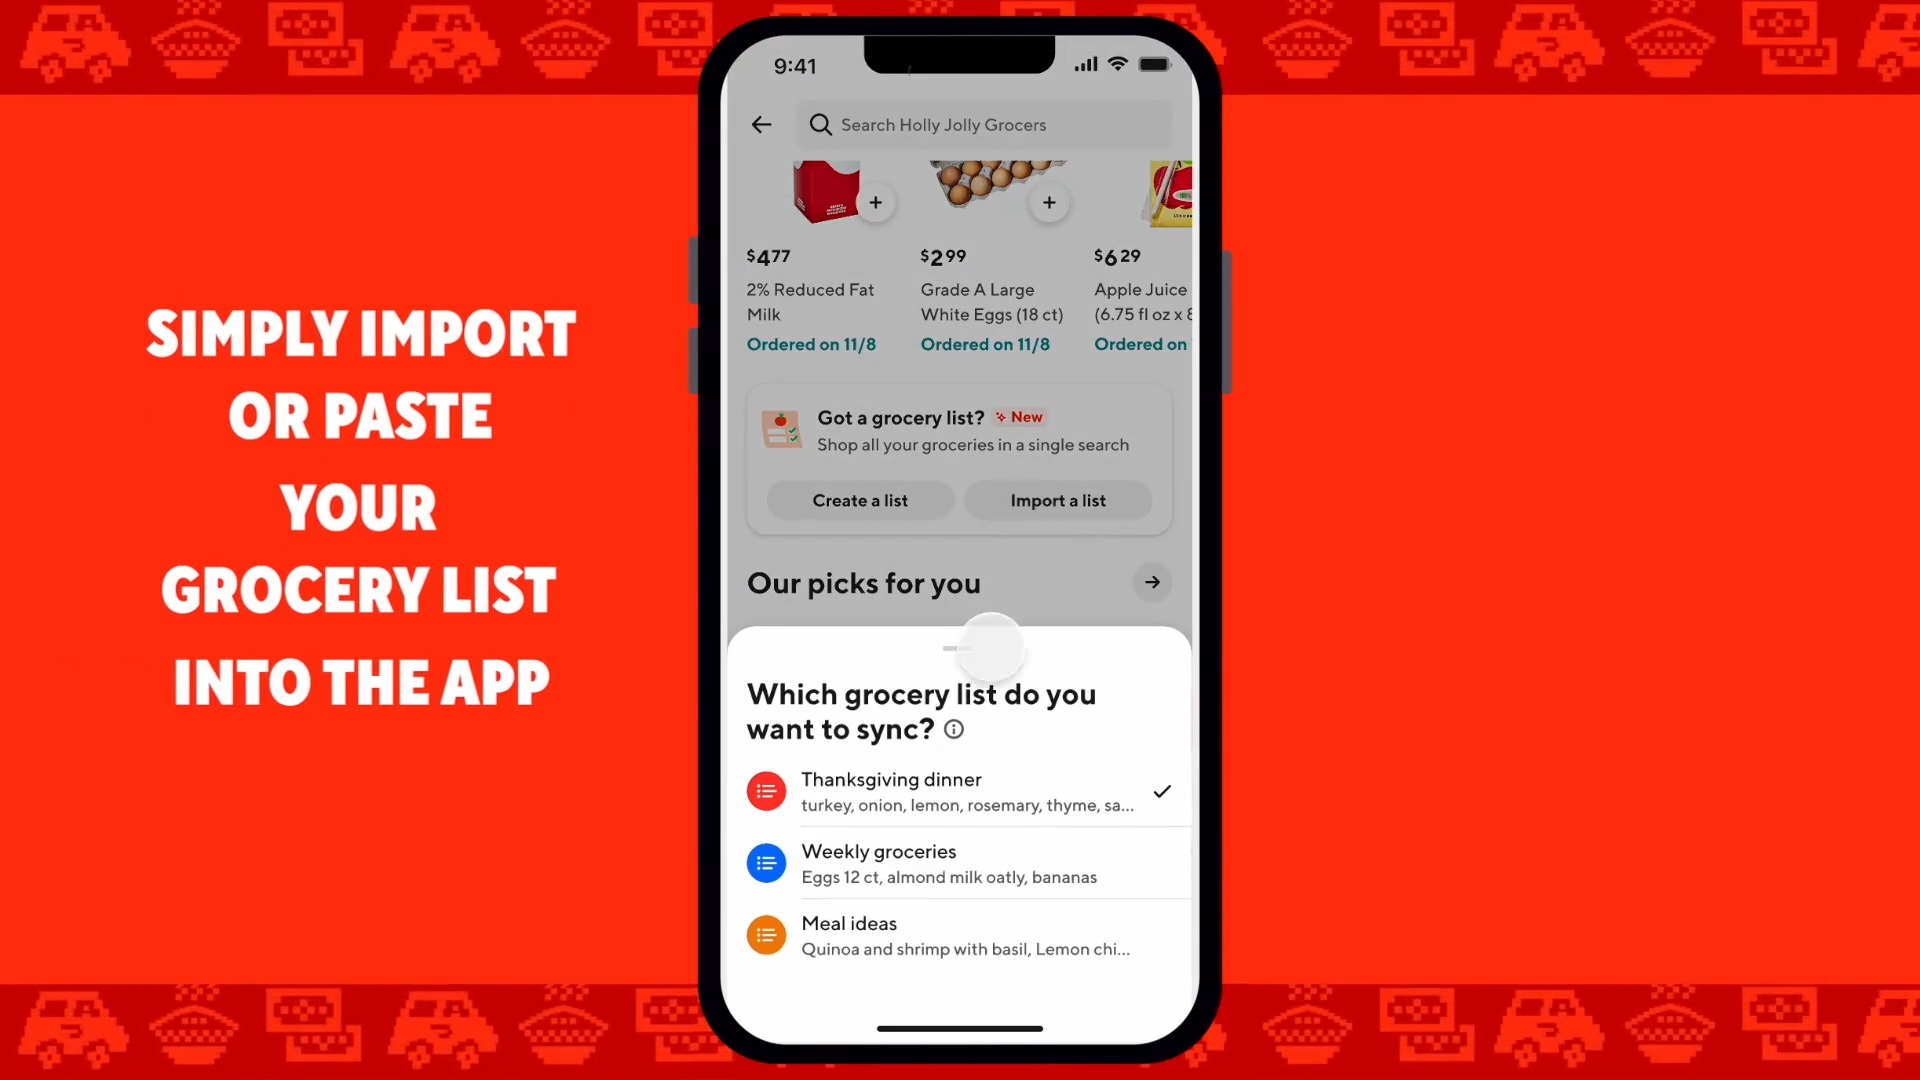Tap the Weekly groceries list icon
The width and height of the screenshot is (1920, 1080).
[766, 862]
